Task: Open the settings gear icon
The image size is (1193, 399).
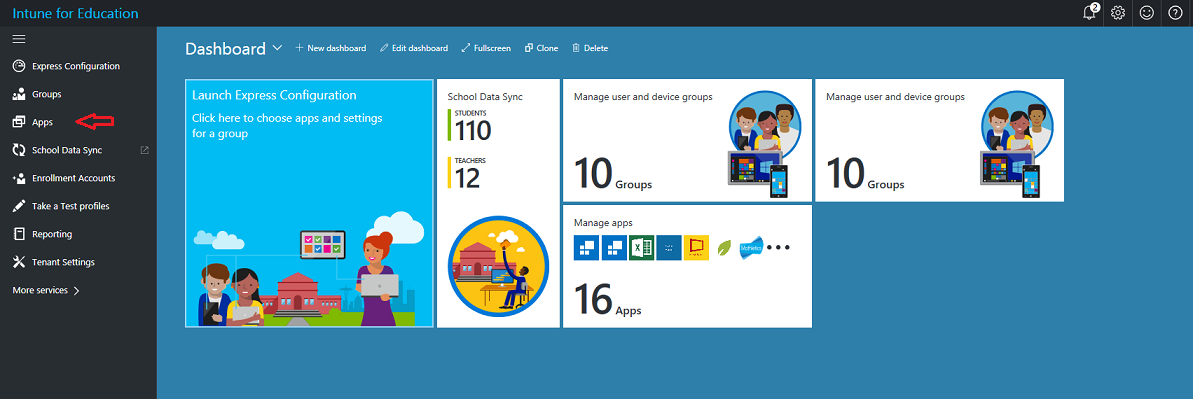Action: (x=1118, y=12)
